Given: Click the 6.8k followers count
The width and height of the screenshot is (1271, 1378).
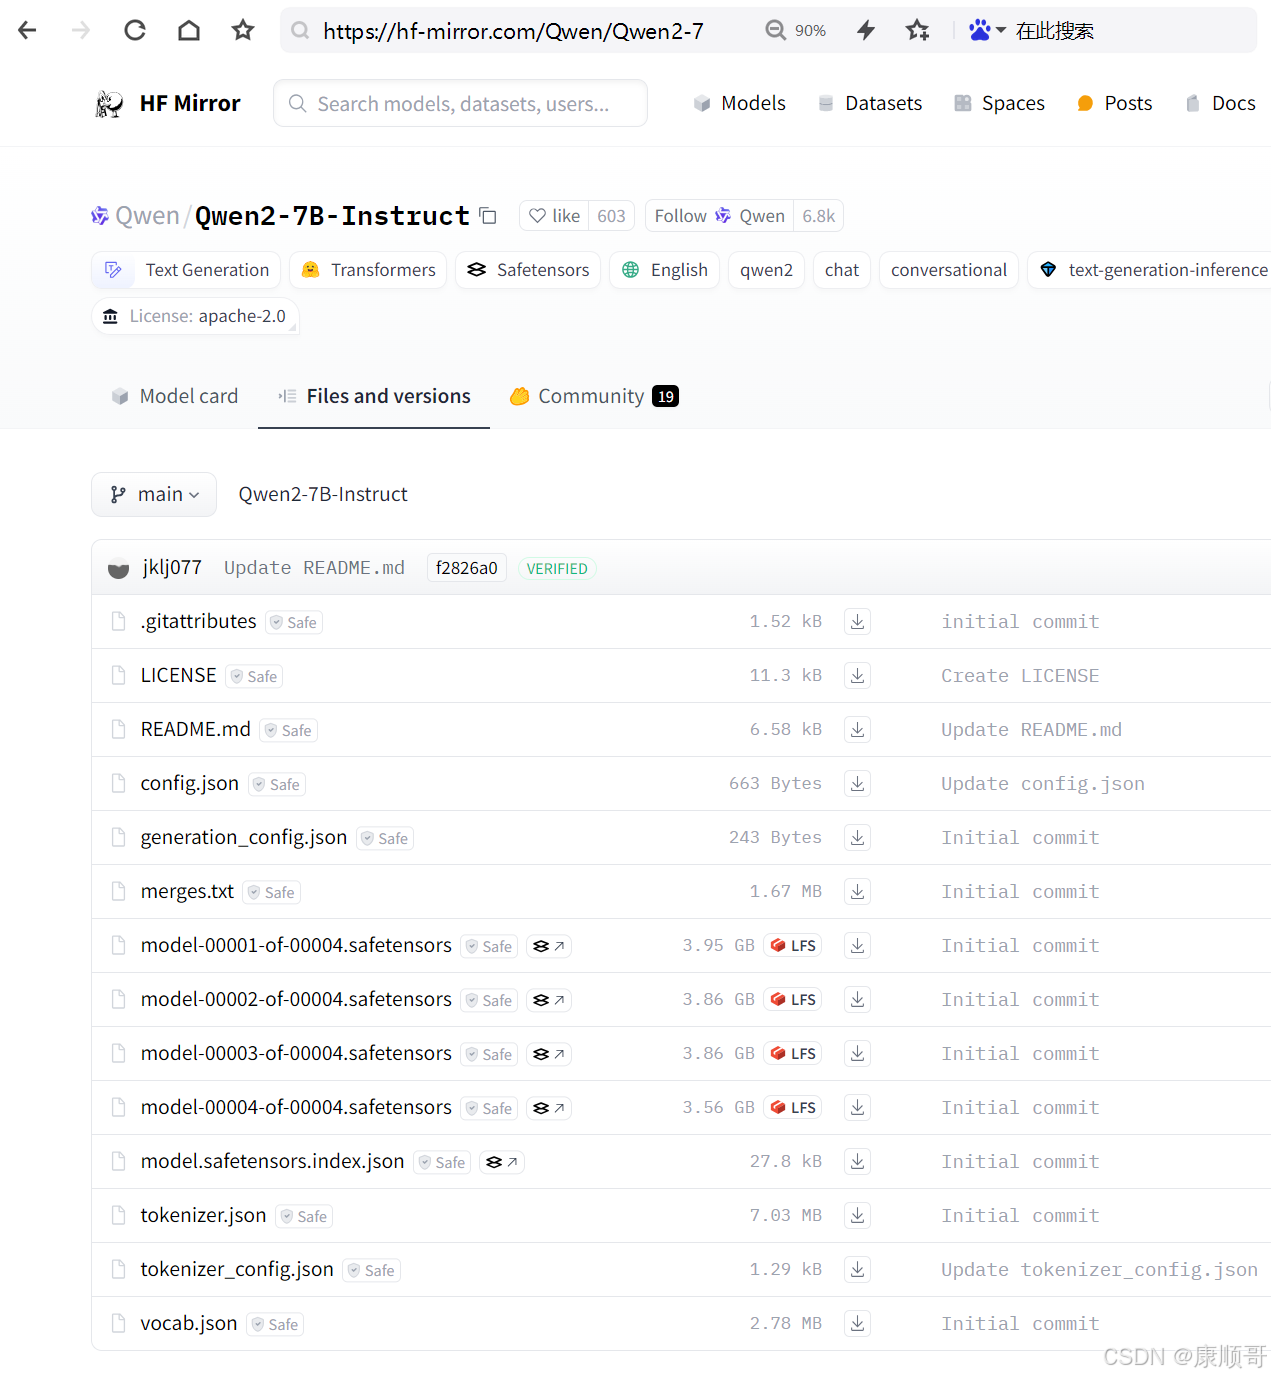Looking at the screenshot, I should click(x=818, y=216).
